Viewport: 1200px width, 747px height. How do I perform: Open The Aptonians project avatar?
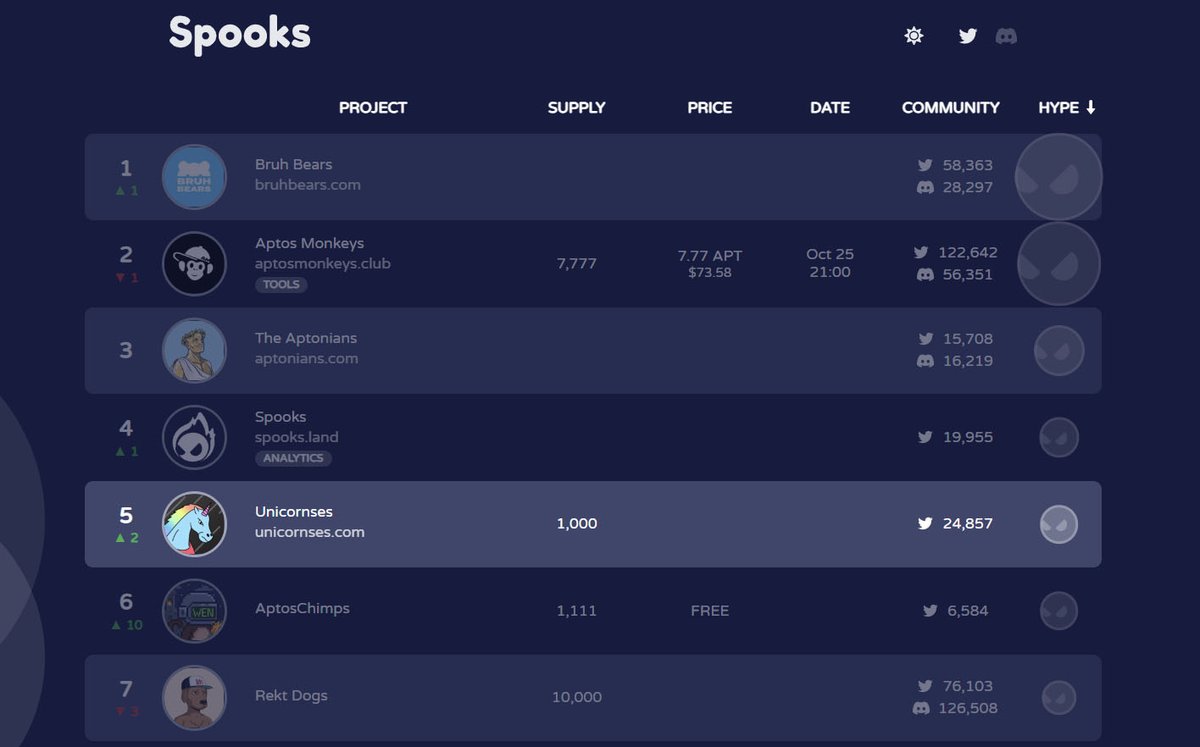(194, 350)
